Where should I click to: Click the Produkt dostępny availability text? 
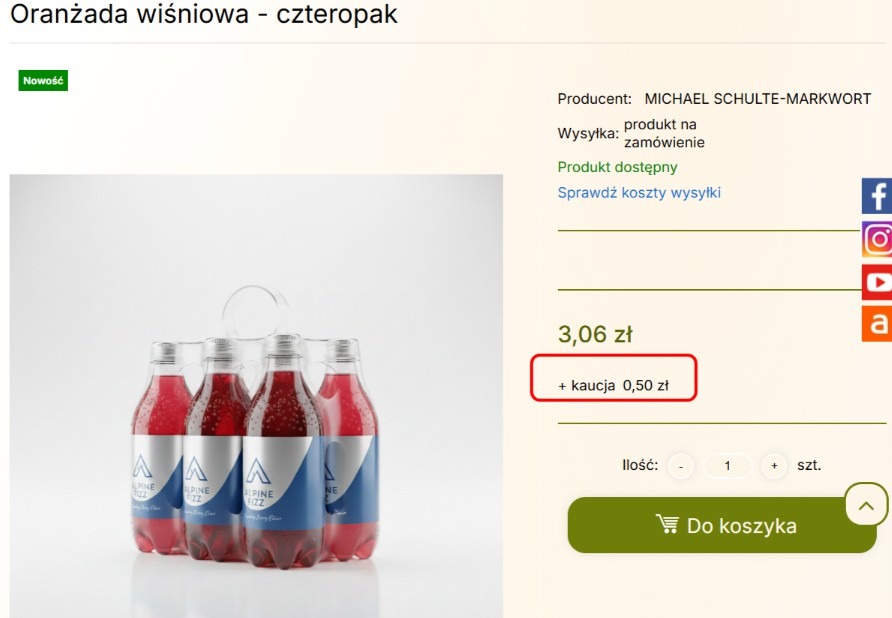click(617, 167)
